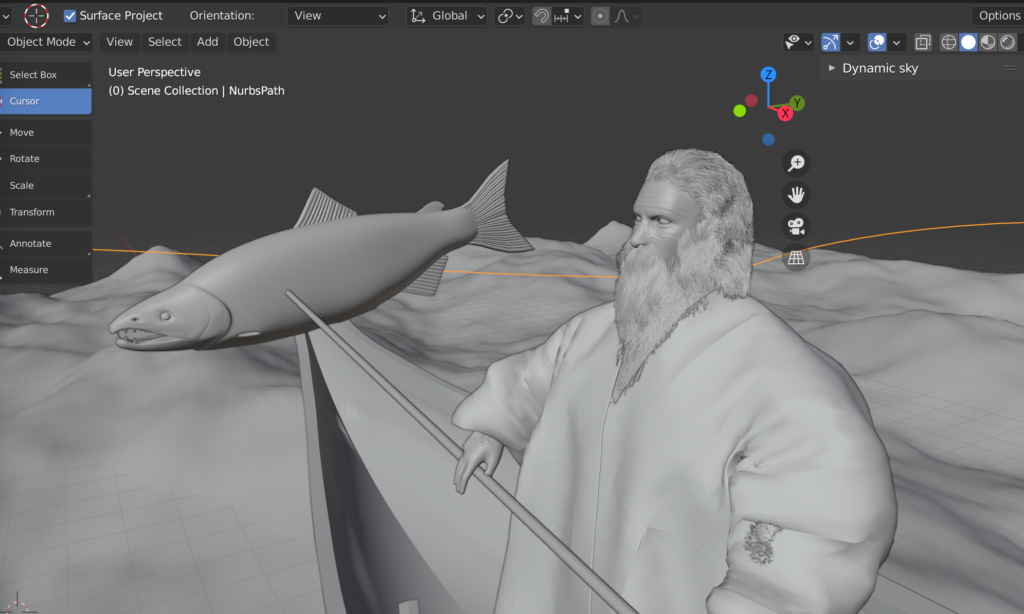Open the Orientation View dropdown
The height and width of the screenshot is (614, 1024).
pyautogui.click(x=337, y=16)
